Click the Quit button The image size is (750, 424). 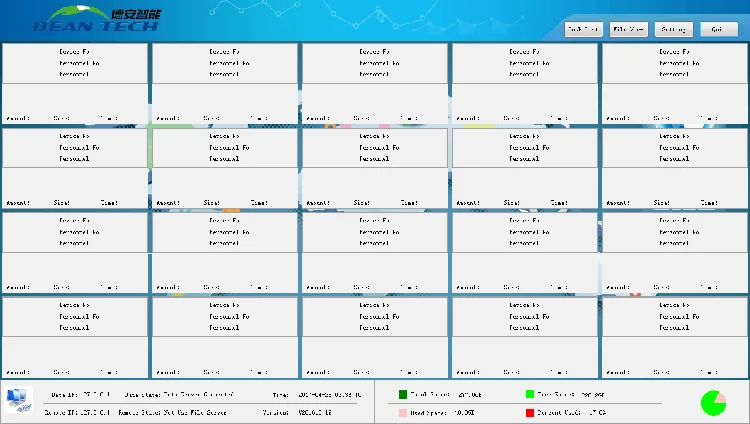point(719,29)
